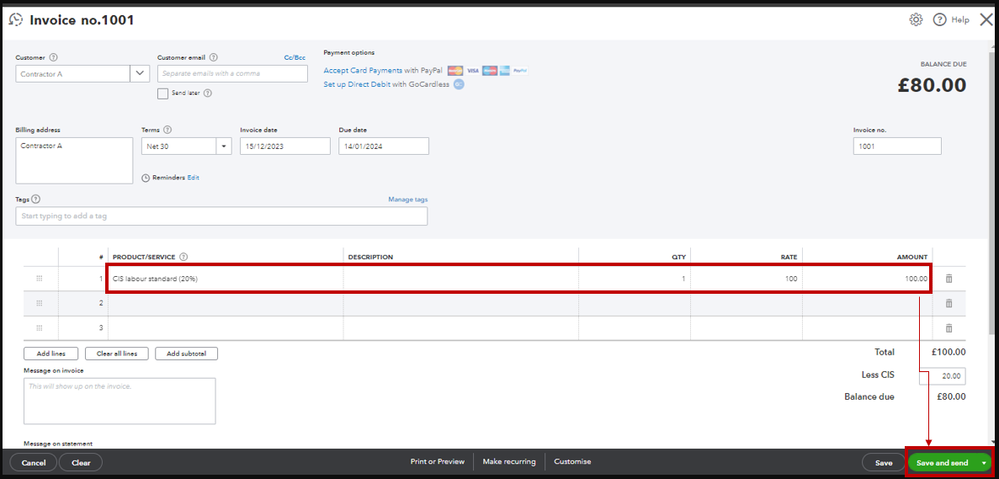The width and height of the screenshot is (999, 479).
Task: Click the Due date field
Action: click(384, 146)
